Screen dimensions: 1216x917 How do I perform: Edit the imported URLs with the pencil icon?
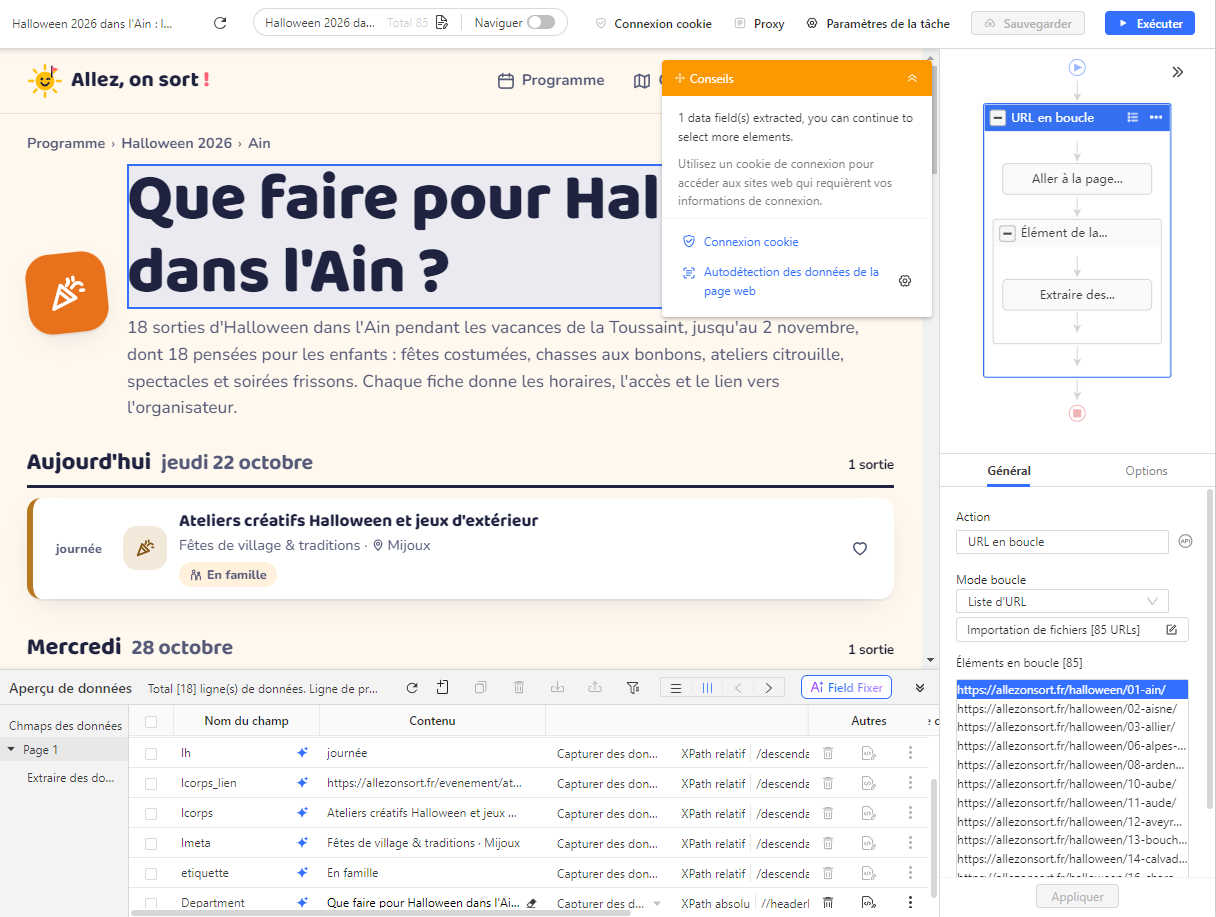[1172, 630]
